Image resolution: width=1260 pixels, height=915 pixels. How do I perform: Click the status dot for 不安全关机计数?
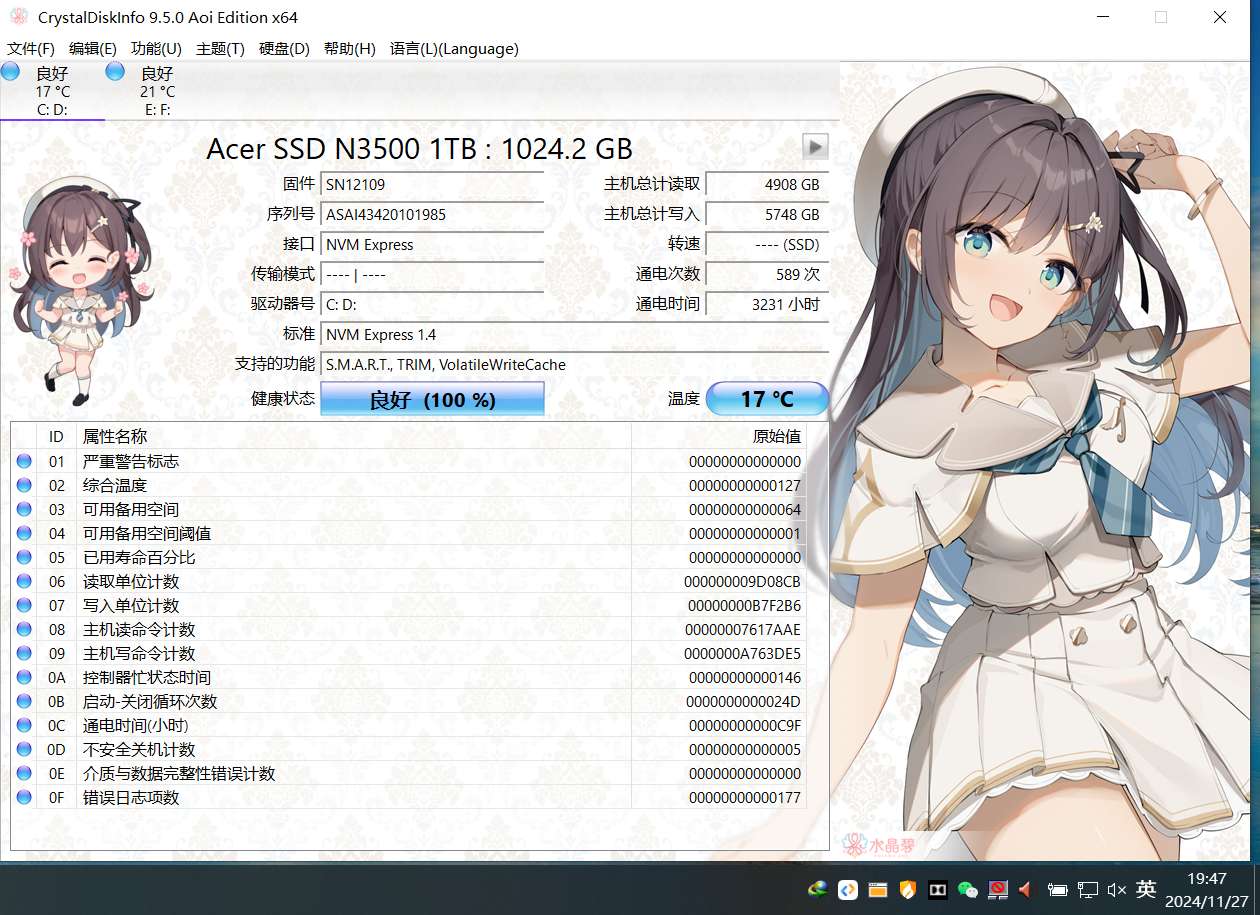tap(24, 749)
